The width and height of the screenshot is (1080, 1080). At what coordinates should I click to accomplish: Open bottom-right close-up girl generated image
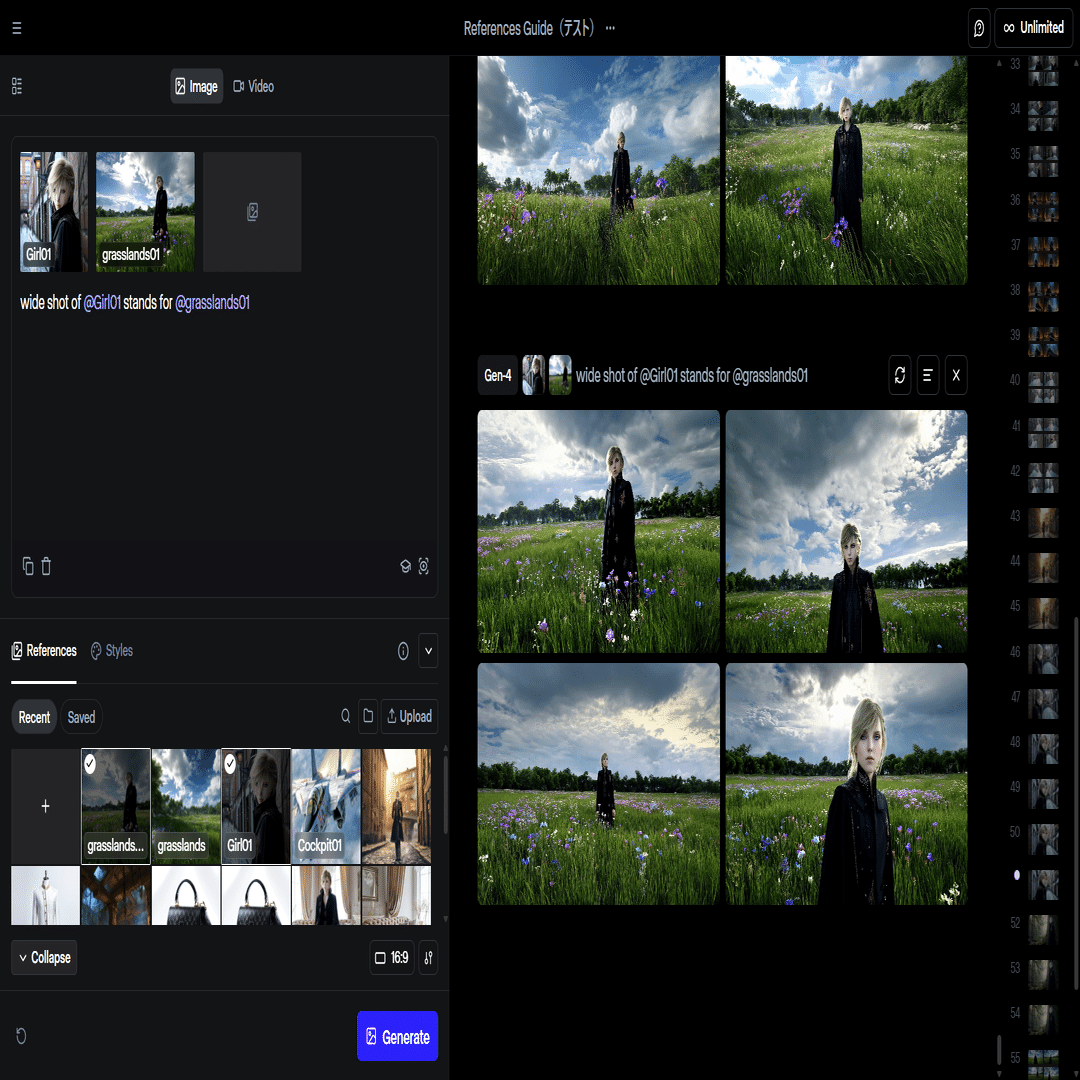(x=847, y=784)
